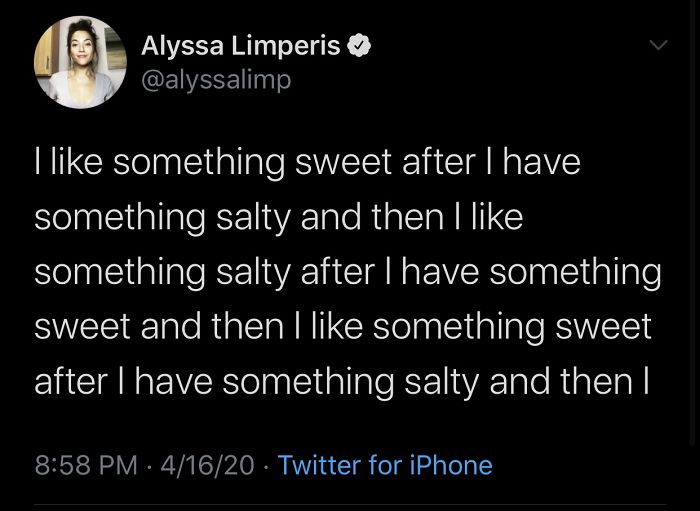Viewport: 700px width, 511px height.
Task: Click the word 'iPhone' in source label
Action: [449, 465]
